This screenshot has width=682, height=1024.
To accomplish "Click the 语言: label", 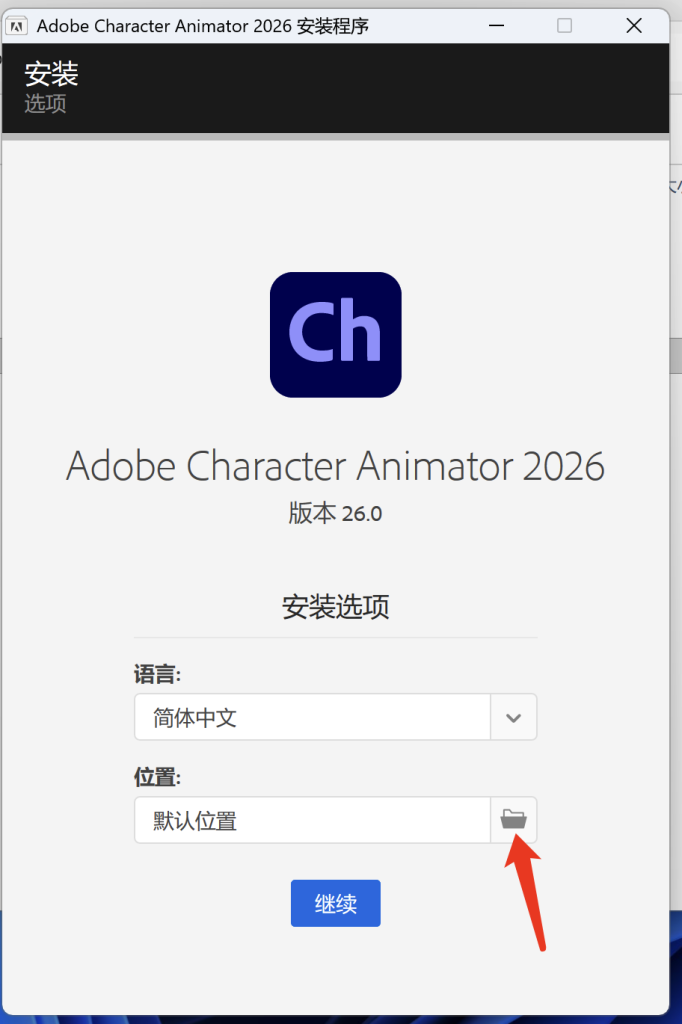I will click(158, 675).
